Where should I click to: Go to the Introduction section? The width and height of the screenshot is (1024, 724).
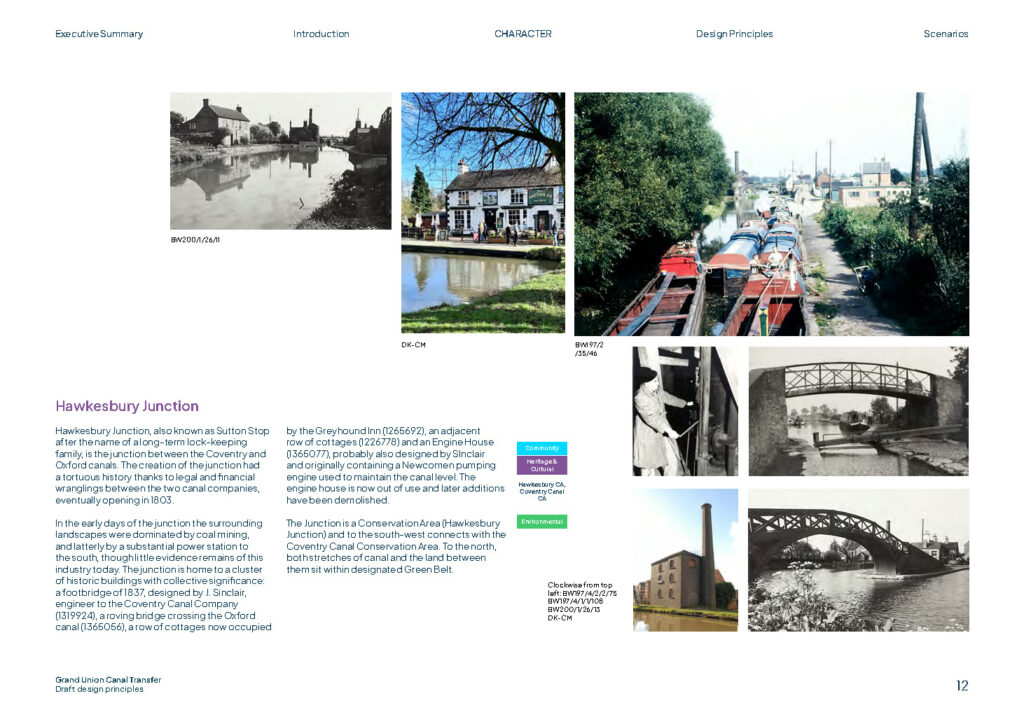pos(321,34)
